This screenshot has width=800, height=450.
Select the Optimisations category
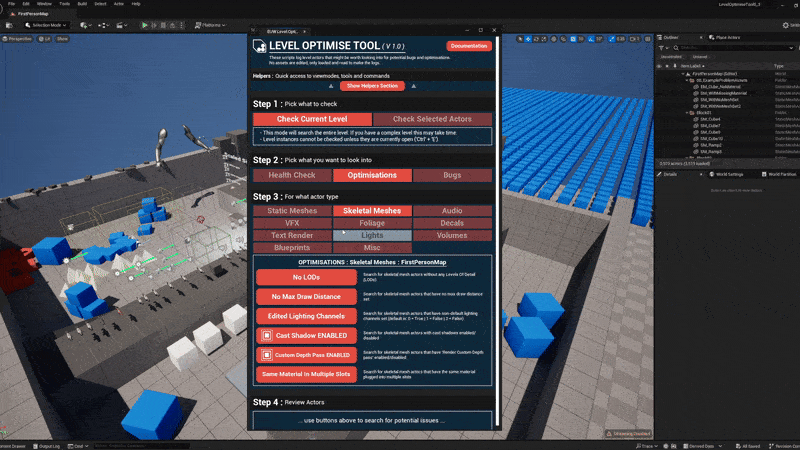pos(372,175)
